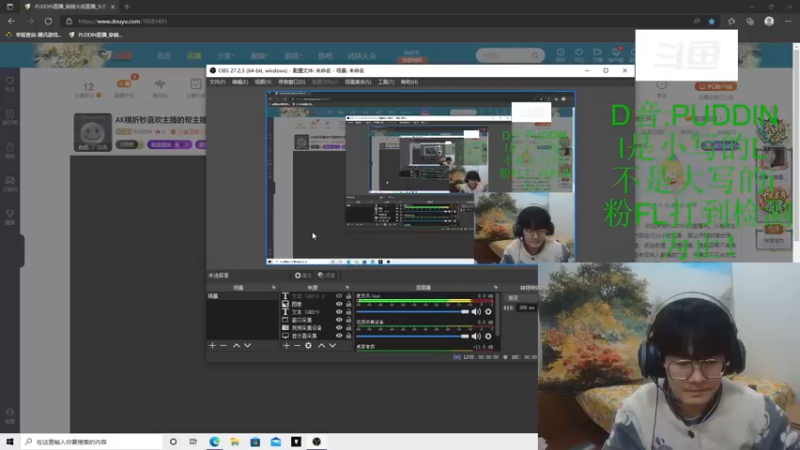Image resolution: width=800 pixels, height=450 pixels.
Task: Open the 渐变 transition dropdown in OBS
Action: click(520, 298)
